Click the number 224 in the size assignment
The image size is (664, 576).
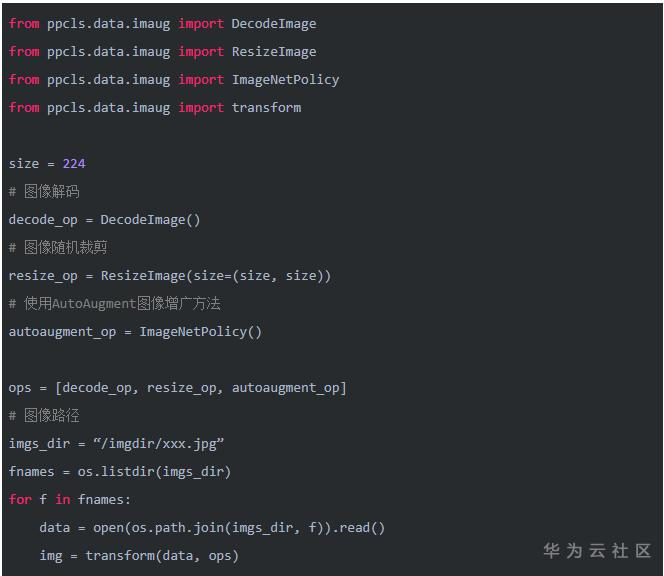[74, 163]
